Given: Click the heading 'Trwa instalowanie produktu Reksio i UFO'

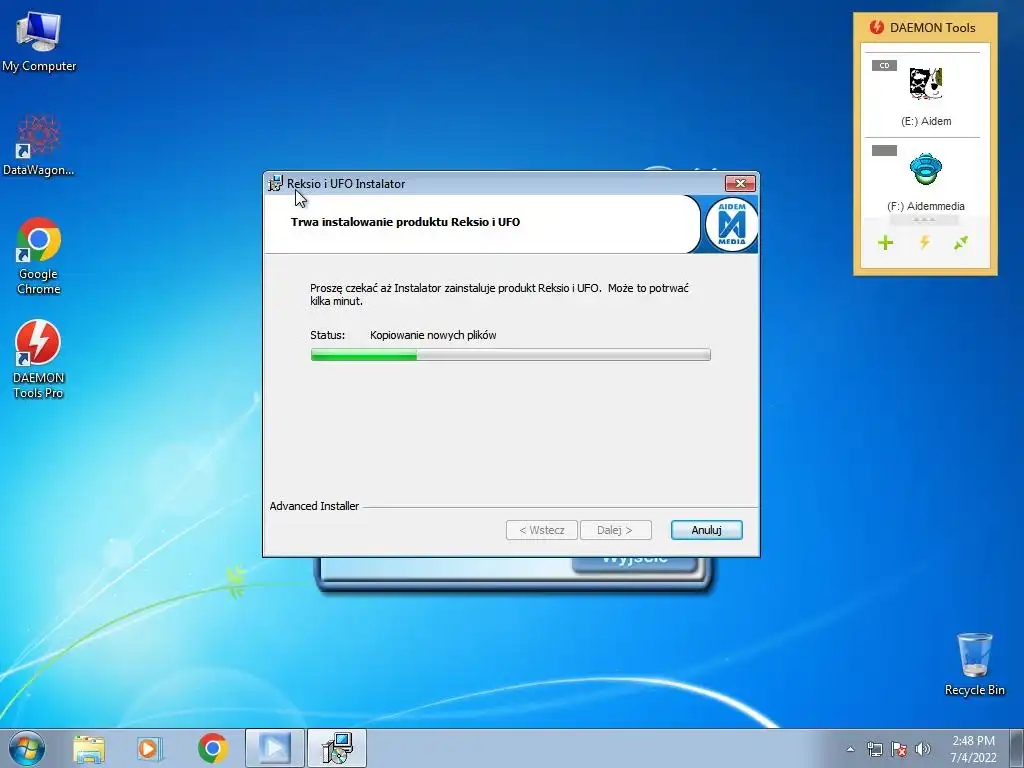Looking at the screenshot, I should pyautogui.click(x=405, y=222).
